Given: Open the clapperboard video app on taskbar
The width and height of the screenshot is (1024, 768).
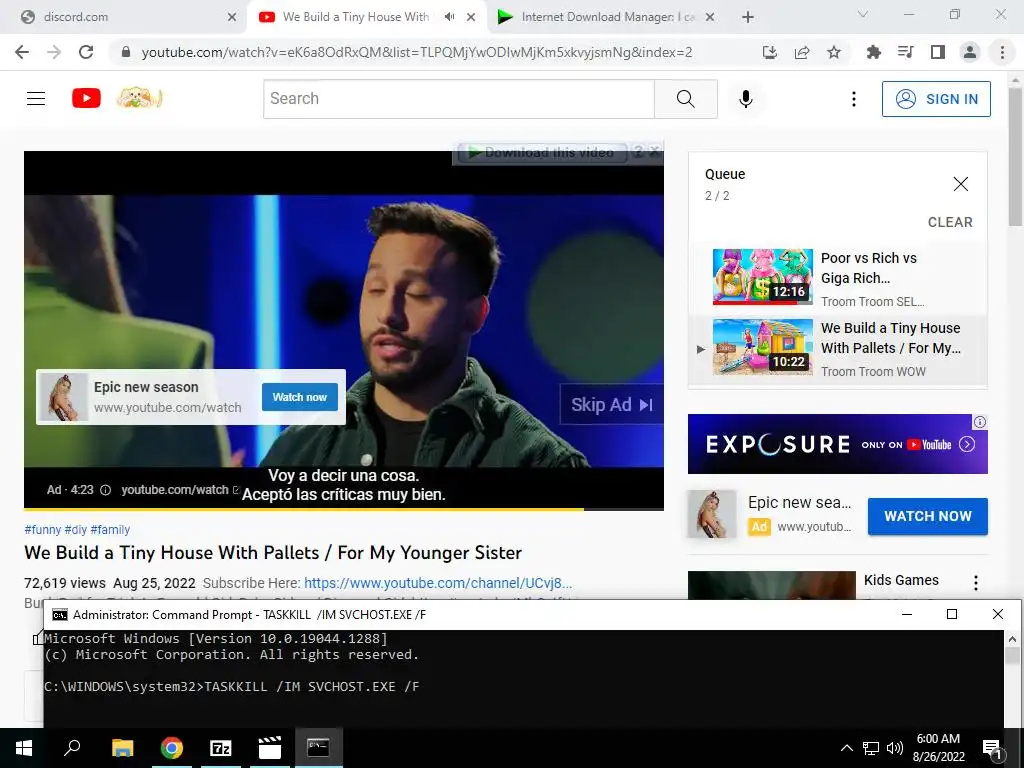Looking at the screenshot, I should pos(269,748).
